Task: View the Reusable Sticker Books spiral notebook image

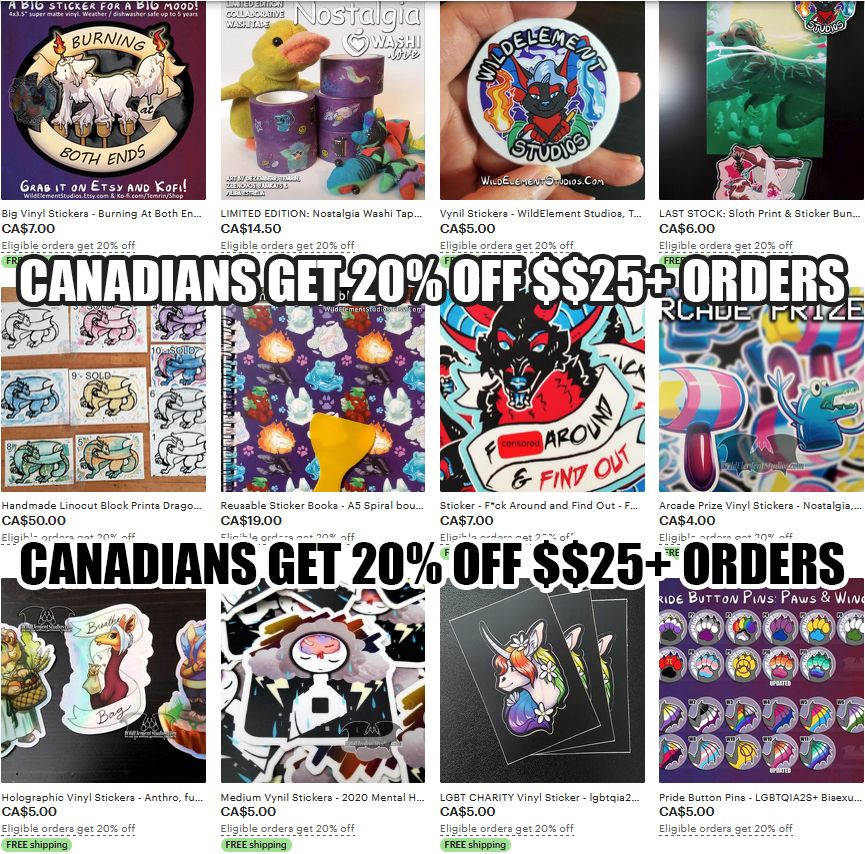Action: point(323,396)
